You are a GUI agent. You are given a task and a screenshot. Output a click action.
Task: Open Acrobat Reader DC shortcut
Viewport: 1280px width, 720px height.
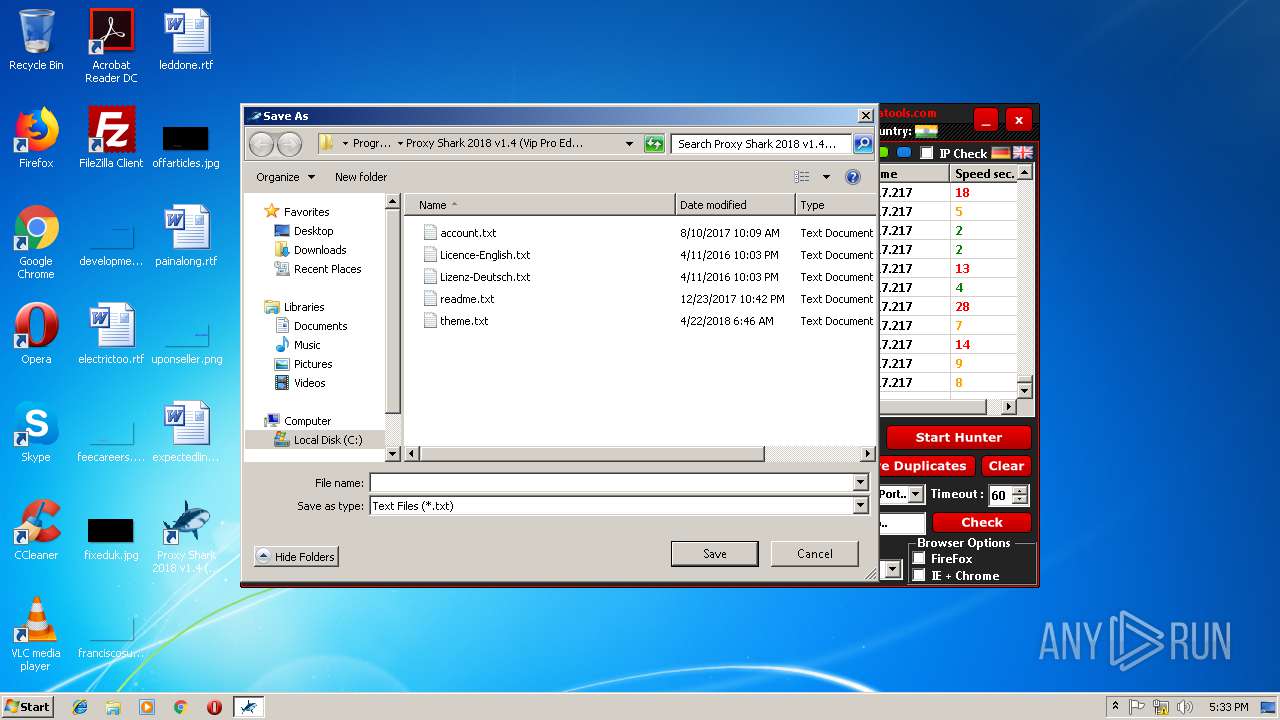coord(111,46)
